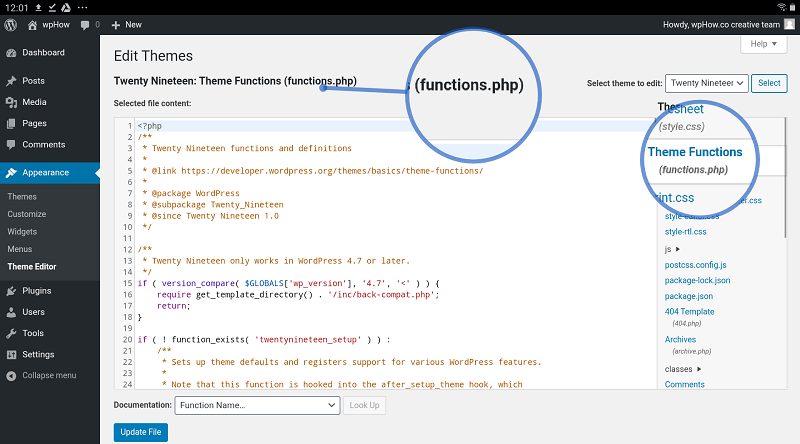Click the comments bubble icon in admin bar

click(x=85, y=24)
